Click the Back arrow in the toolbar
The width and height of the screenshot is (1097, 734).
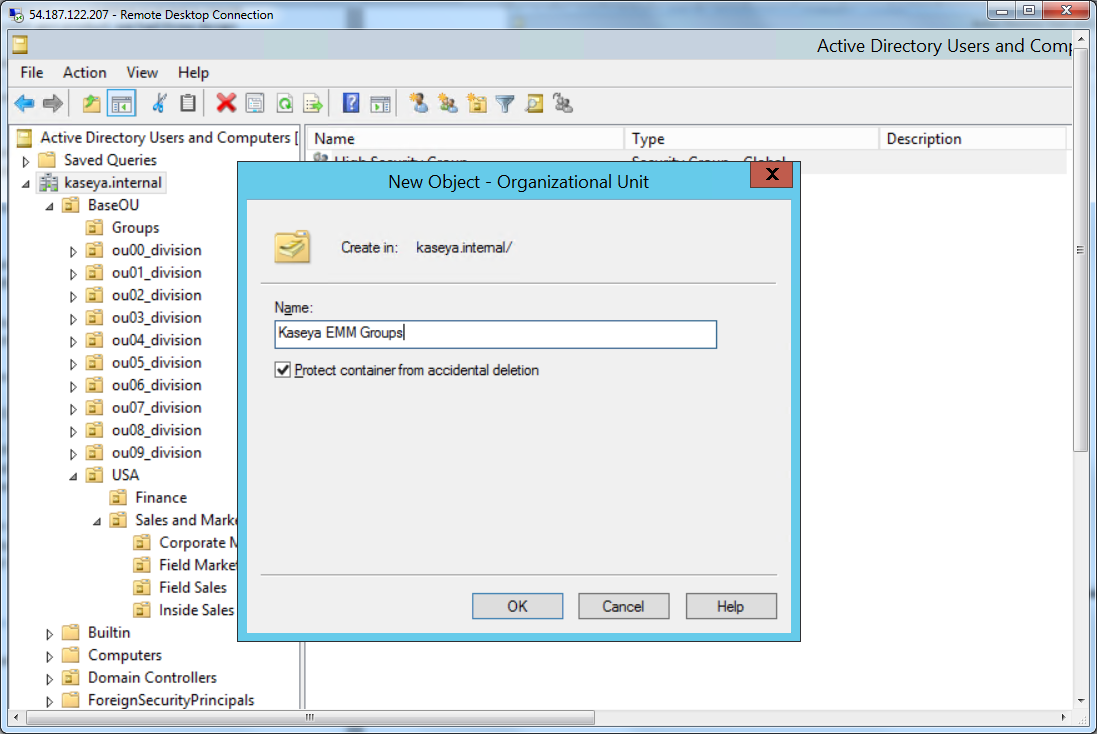(24, 103)
